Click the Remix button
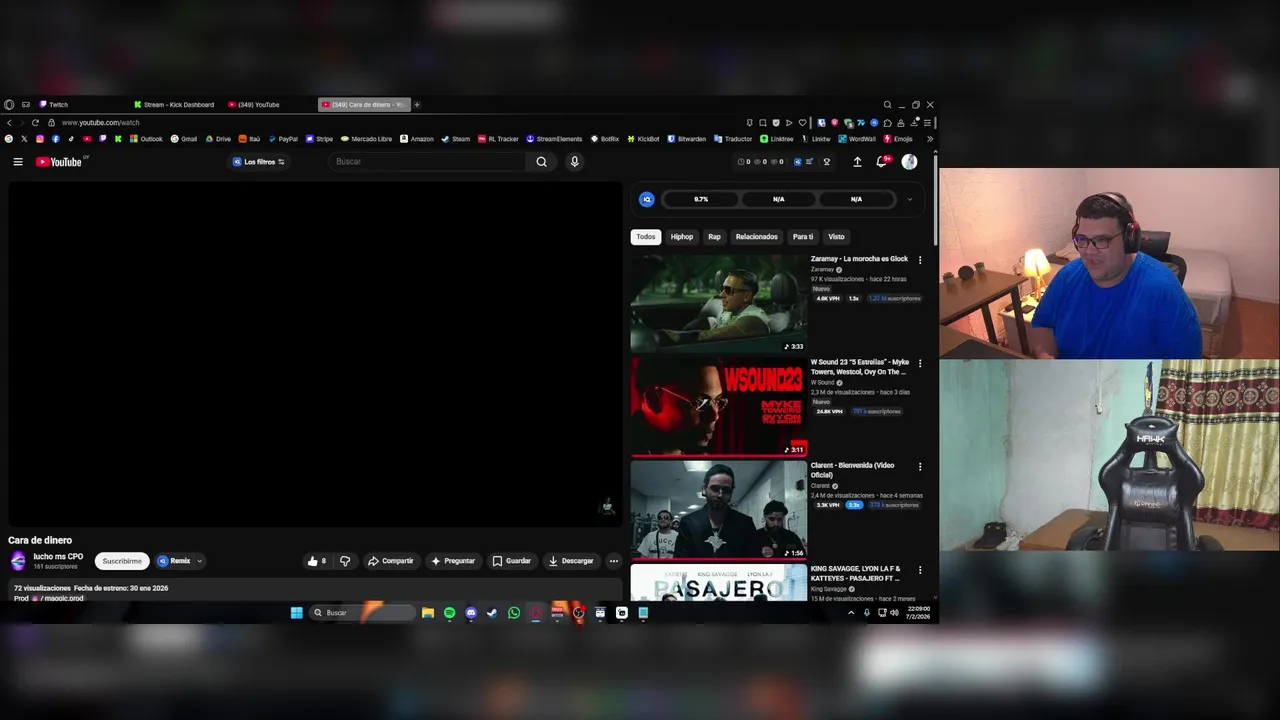Image resolution: width=1280 pixels, height=720 pixels. 174,561
